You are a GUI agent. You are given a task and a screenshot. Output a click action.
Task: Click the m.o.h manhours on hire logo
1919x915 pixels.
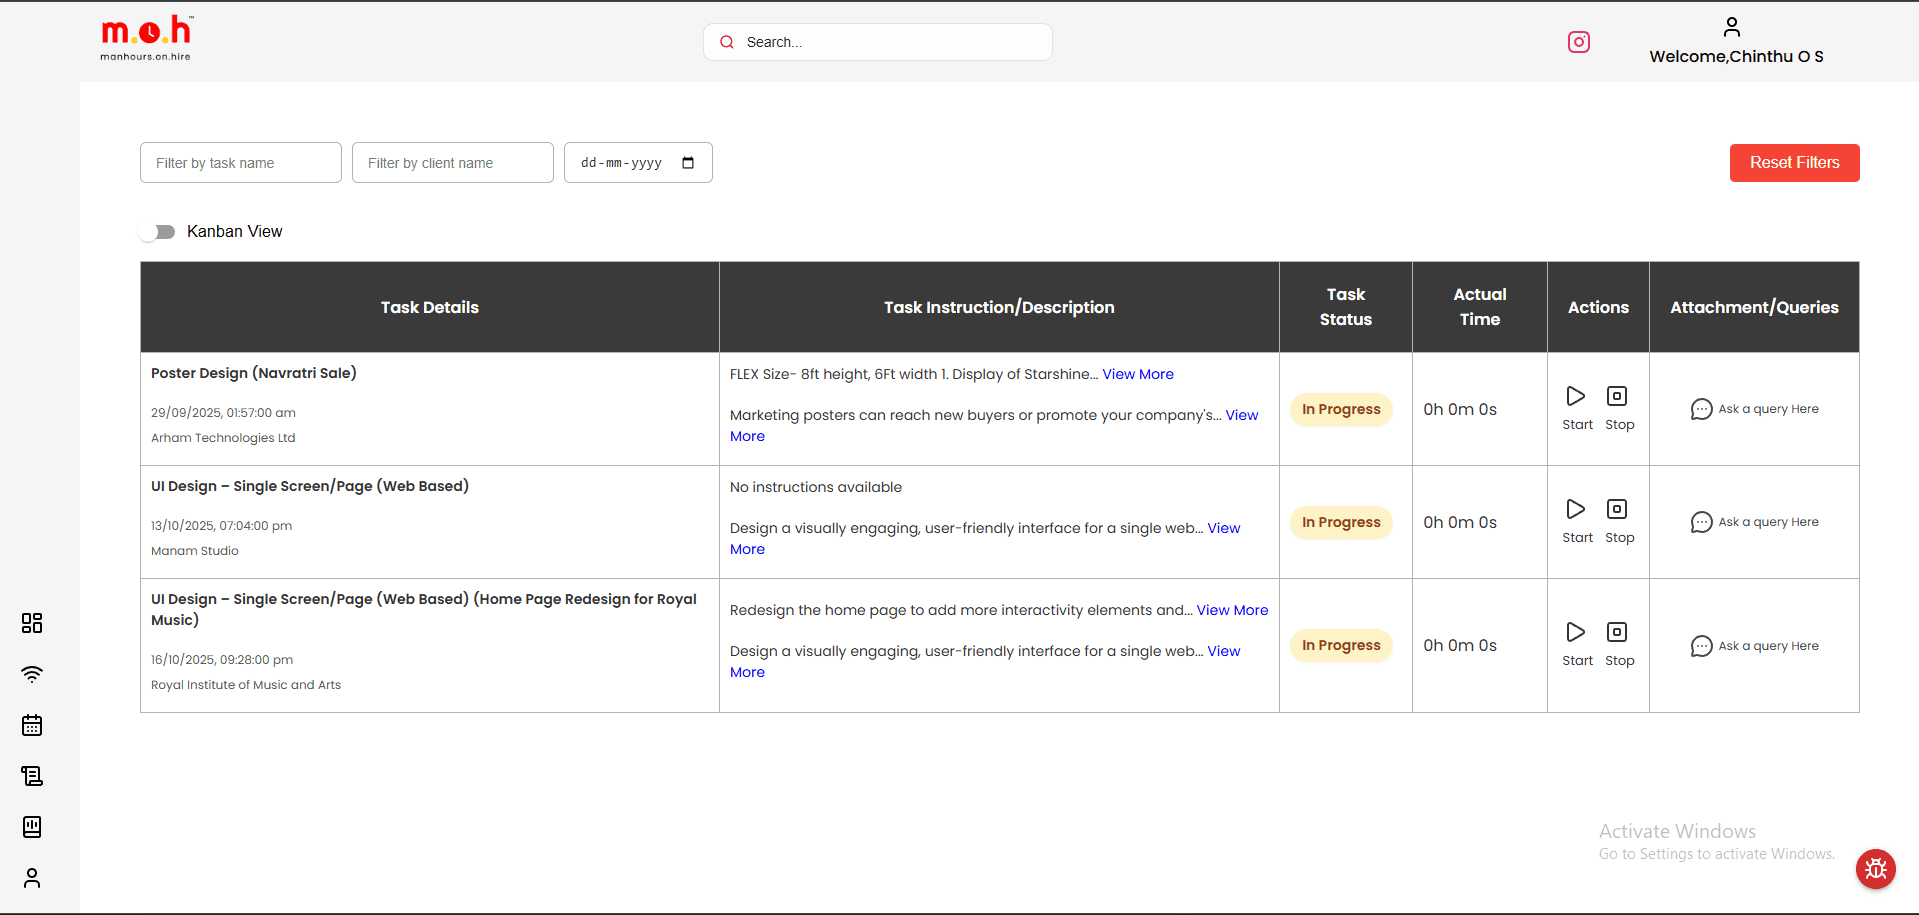click(x=146, y=39)
